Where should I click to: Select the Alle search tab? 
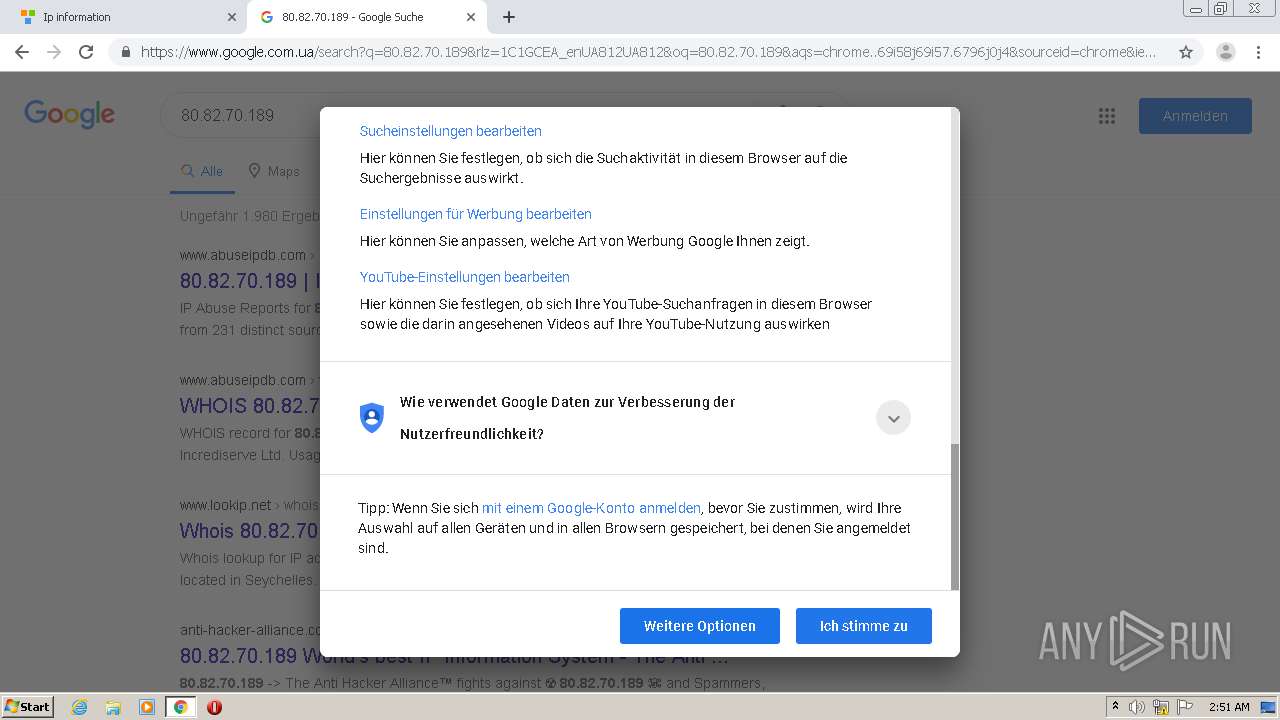pos(202,171)
